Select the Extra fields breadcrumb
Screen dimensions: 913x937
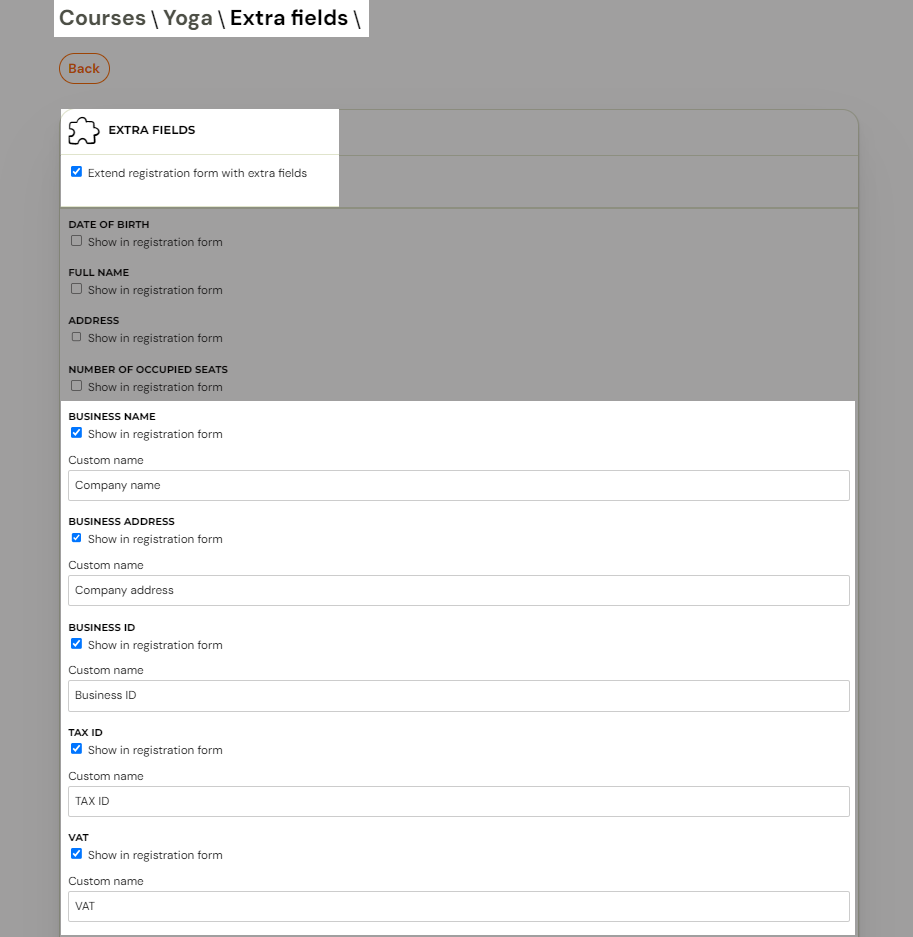(289, 18)
